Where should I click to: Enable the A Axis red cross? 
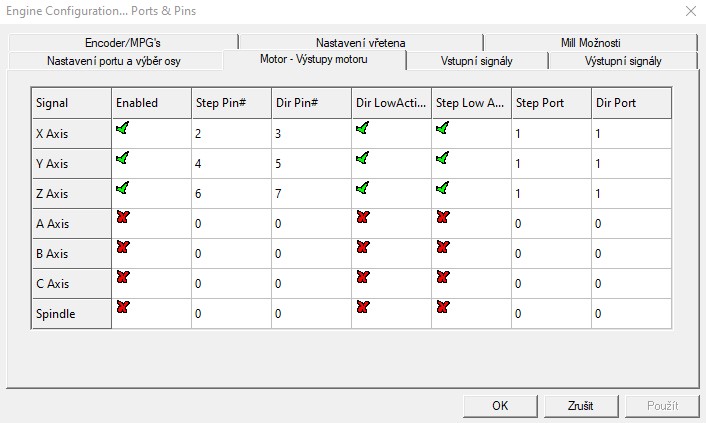(123, 217)
